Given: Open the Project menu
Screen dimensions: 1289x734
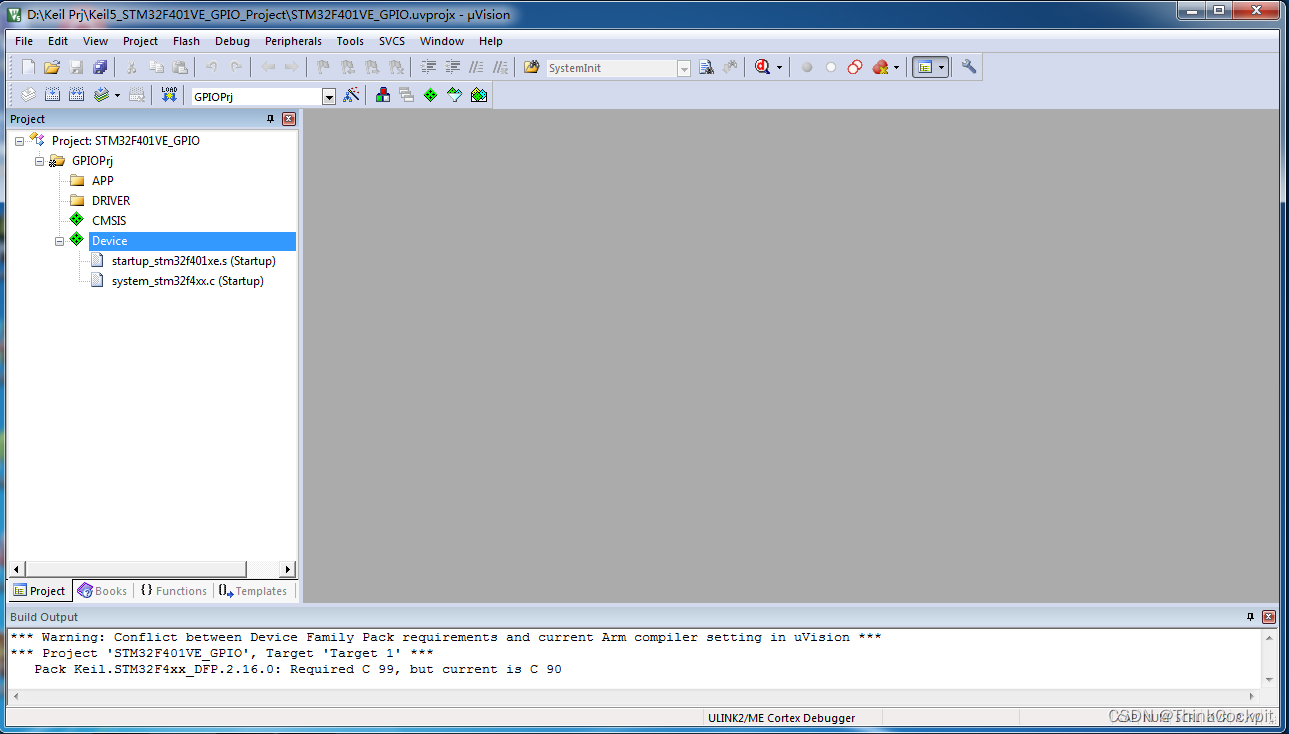Looking at the screenshot, I should tap(140, 41).
